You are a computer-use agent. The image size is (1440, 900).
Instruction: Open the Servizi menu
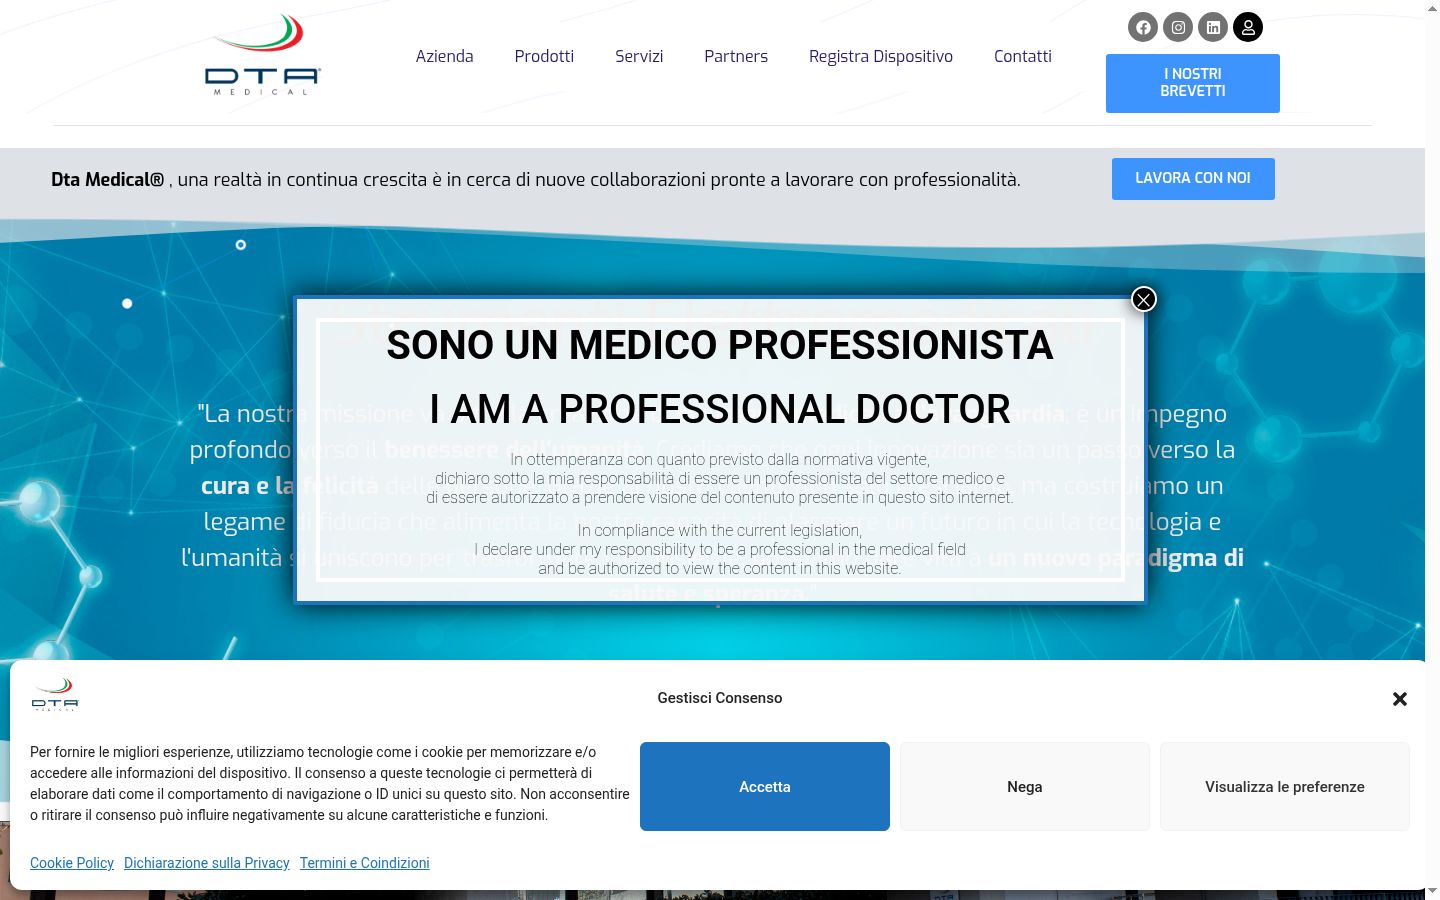coord(639,56)
